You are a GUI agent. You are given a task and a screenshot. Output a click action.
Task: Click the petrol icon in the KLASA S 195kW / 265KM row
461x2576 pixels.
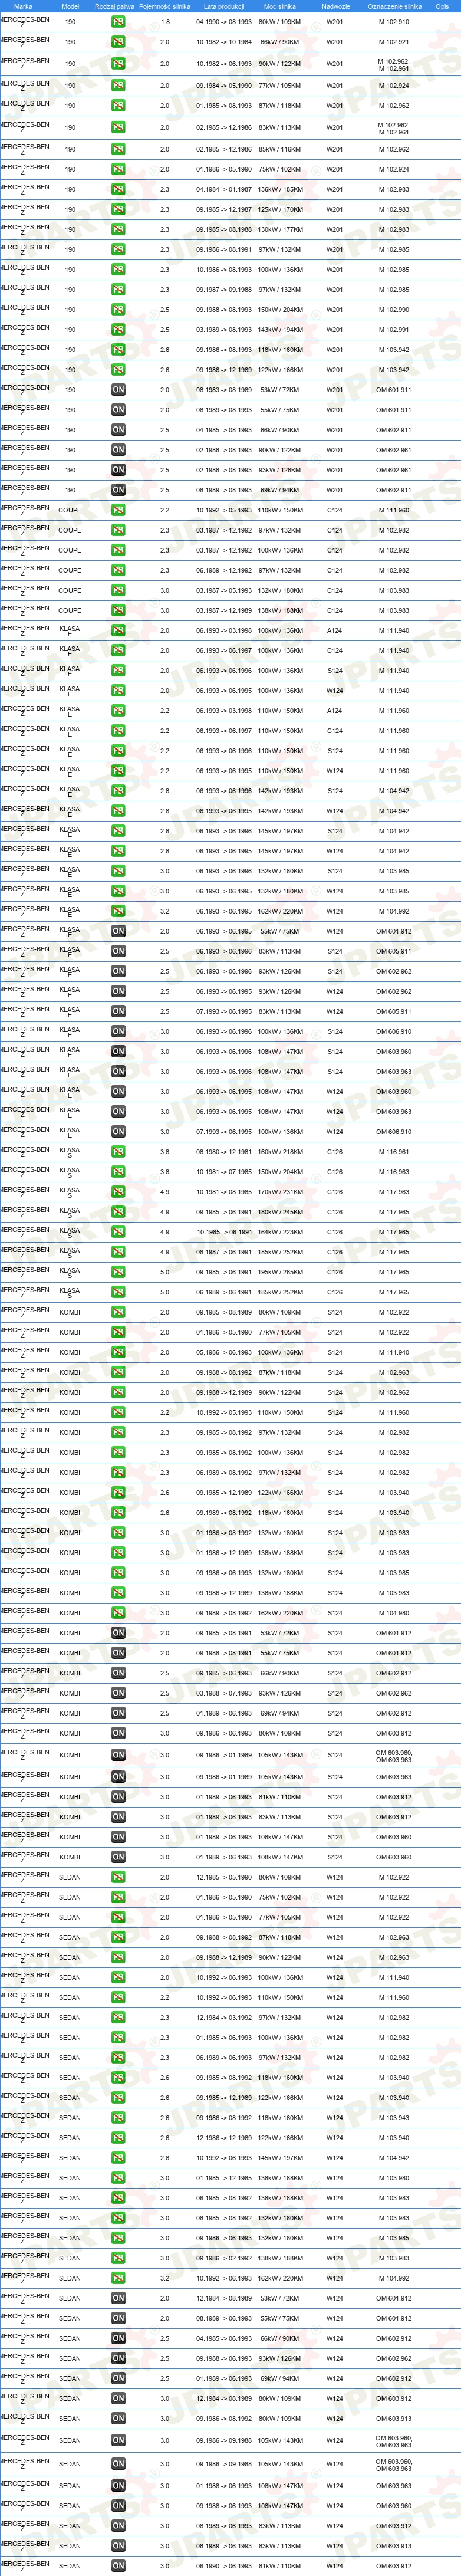[118, 1272]
